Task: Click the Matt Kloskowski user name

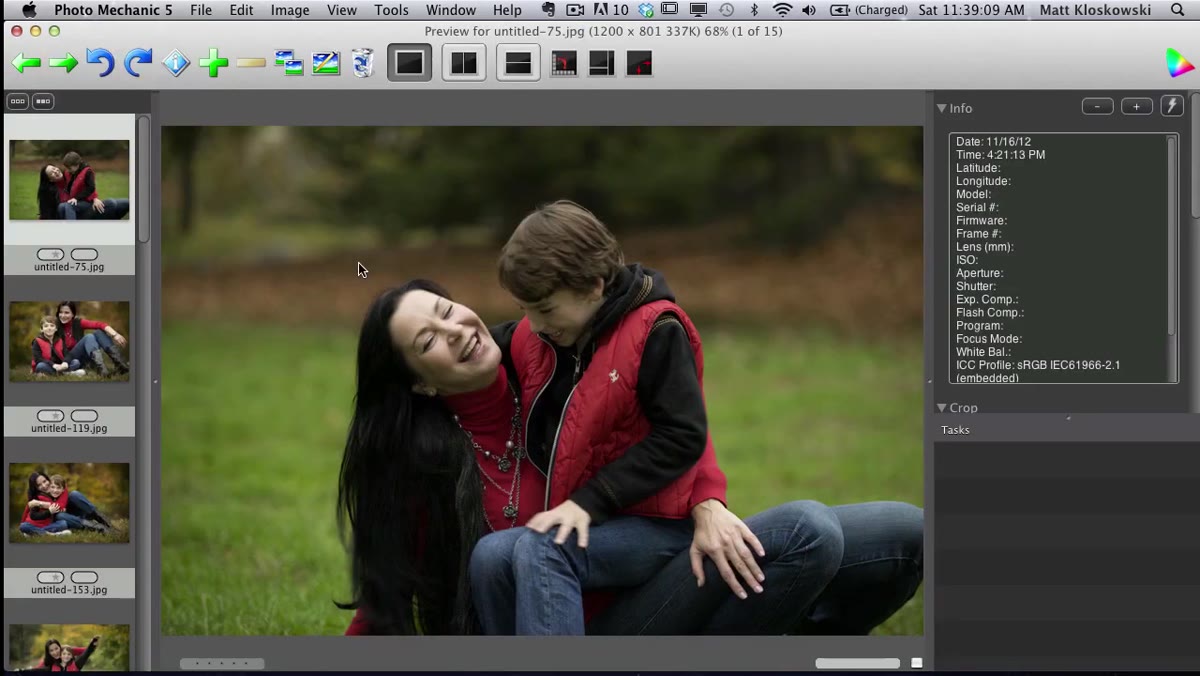Action: click(1096, 10)
